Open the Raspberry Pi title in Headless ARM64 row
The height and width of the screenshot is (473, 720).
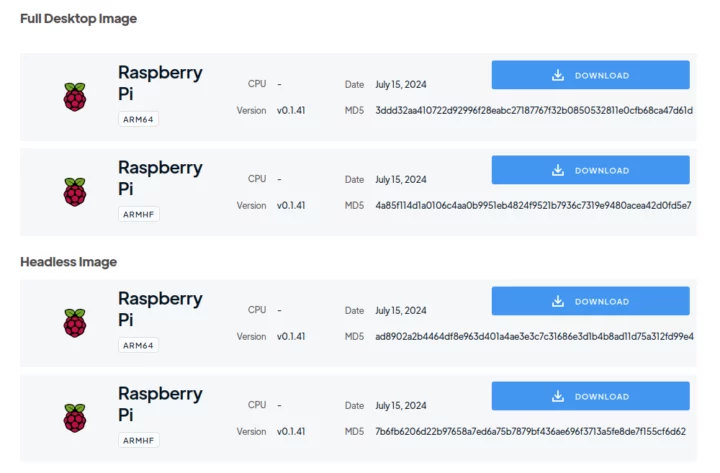(160, 309)
